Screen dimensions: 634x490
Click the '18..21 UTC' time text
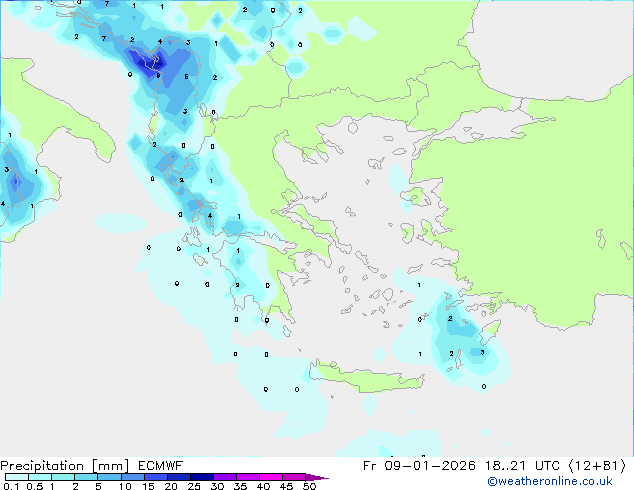coord(522,466)
